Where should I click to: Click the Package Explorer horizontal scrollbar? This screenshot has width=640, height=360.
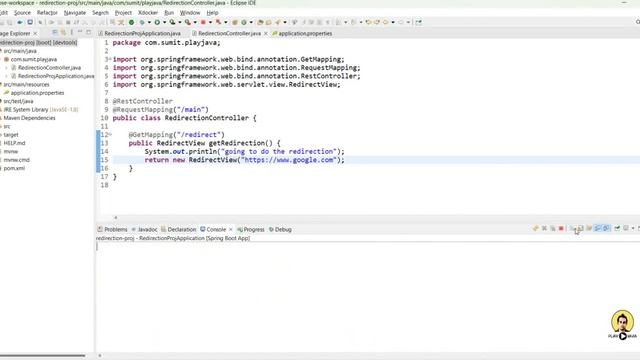tap(42, 356)
